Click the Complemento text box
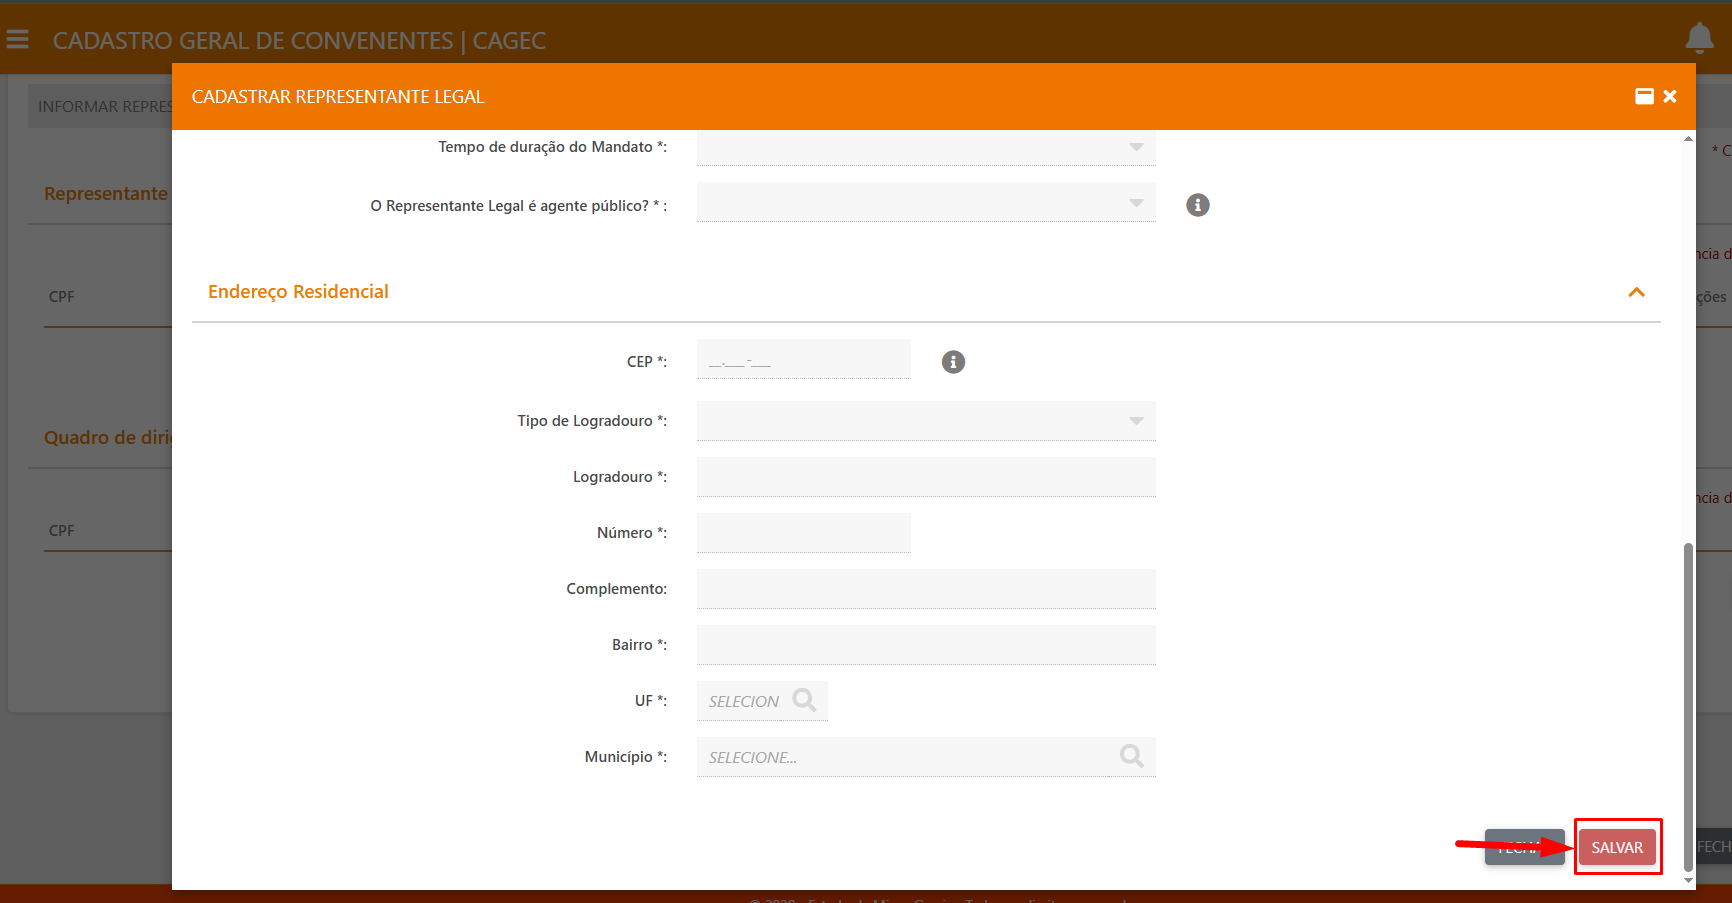The height and width of the screenshot is (903, 1732). click(x=926, y=589)
